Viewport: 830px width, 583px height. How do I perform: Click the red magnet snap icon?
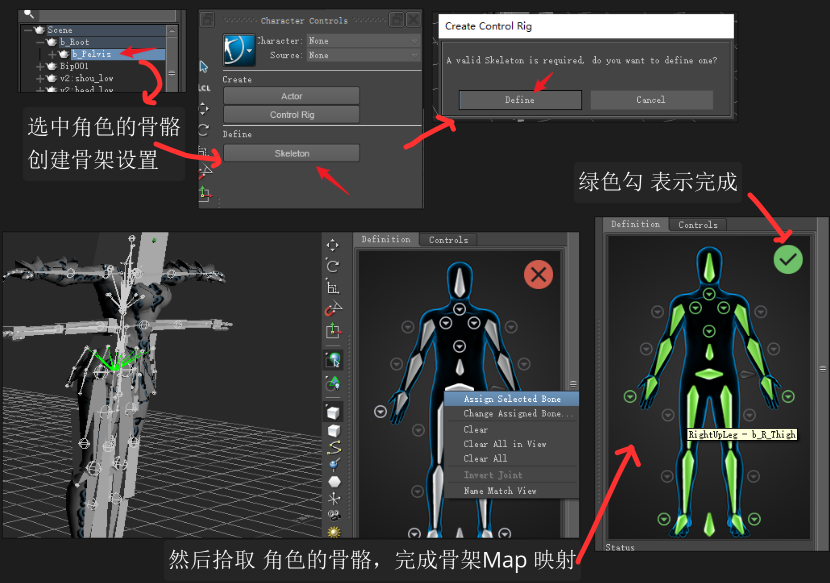[x=333, y=309]
